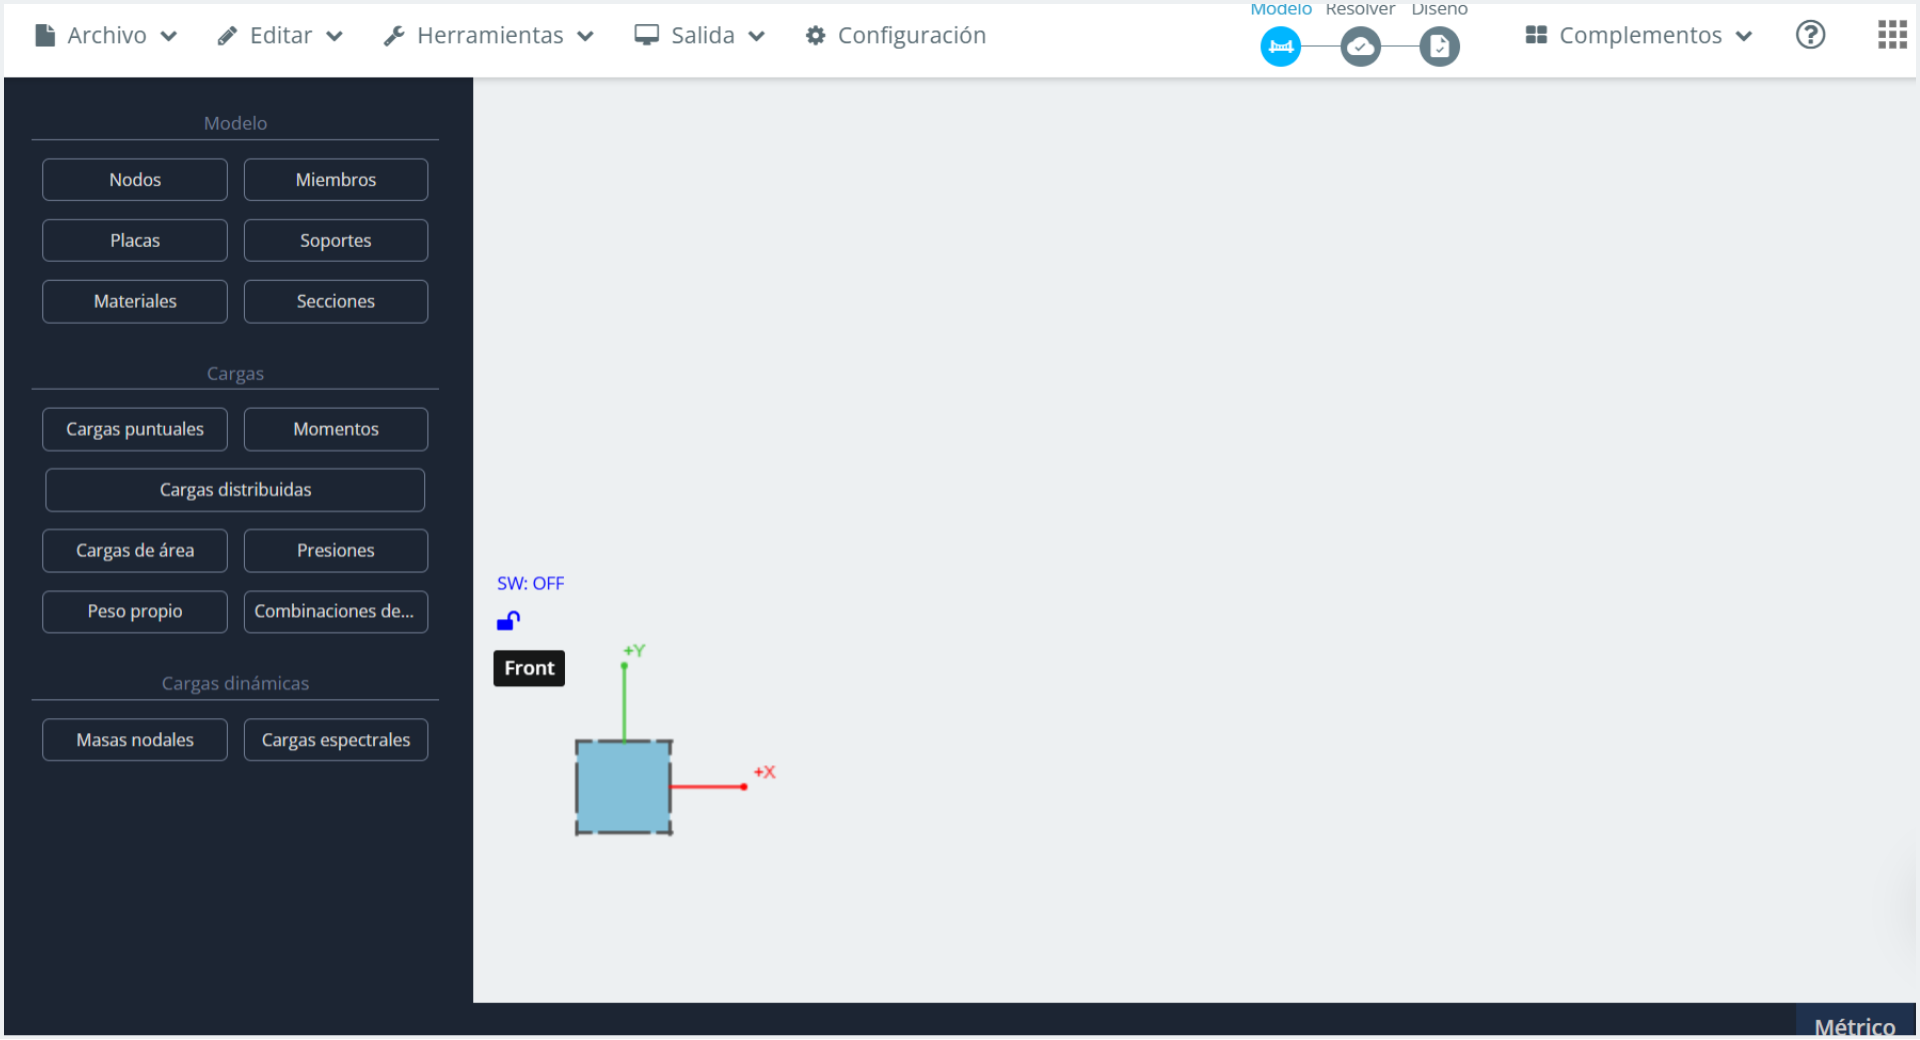Viewport: 1920px width, 1040px height.
Task: Open the Configuración menu item
Action: 896,36
